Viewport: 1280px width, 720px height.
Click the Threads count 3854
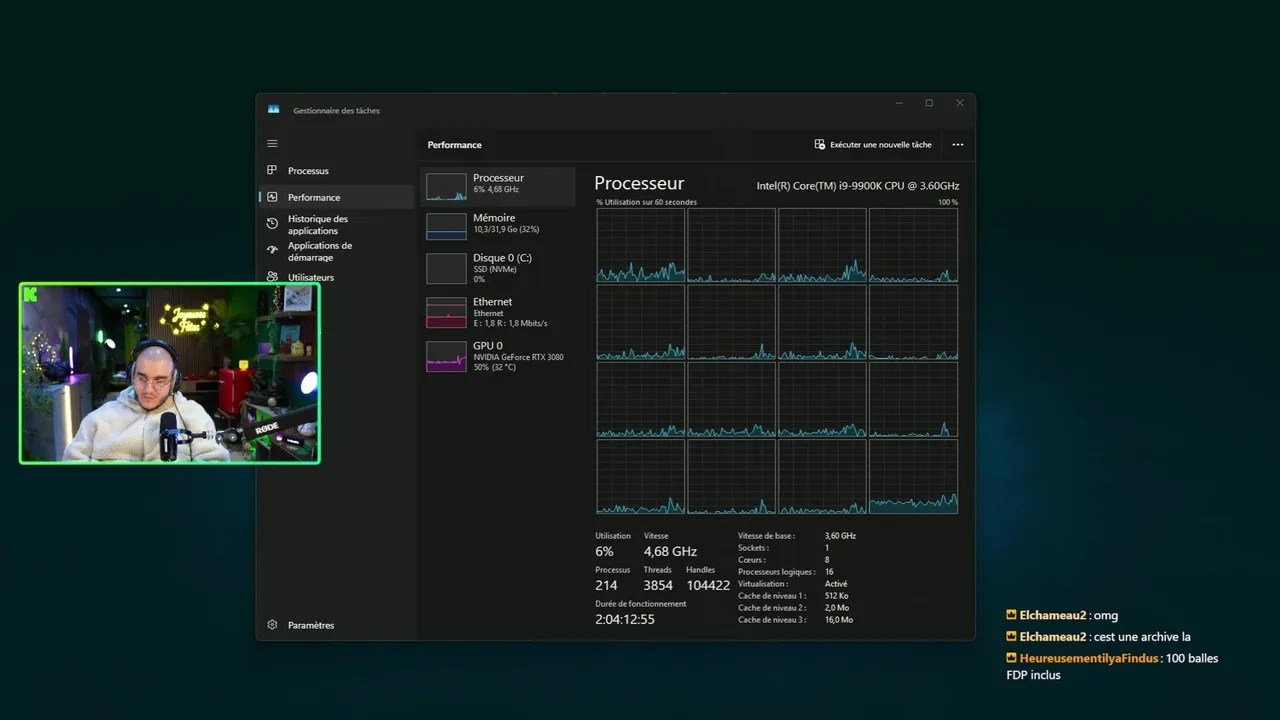point(658,585)
